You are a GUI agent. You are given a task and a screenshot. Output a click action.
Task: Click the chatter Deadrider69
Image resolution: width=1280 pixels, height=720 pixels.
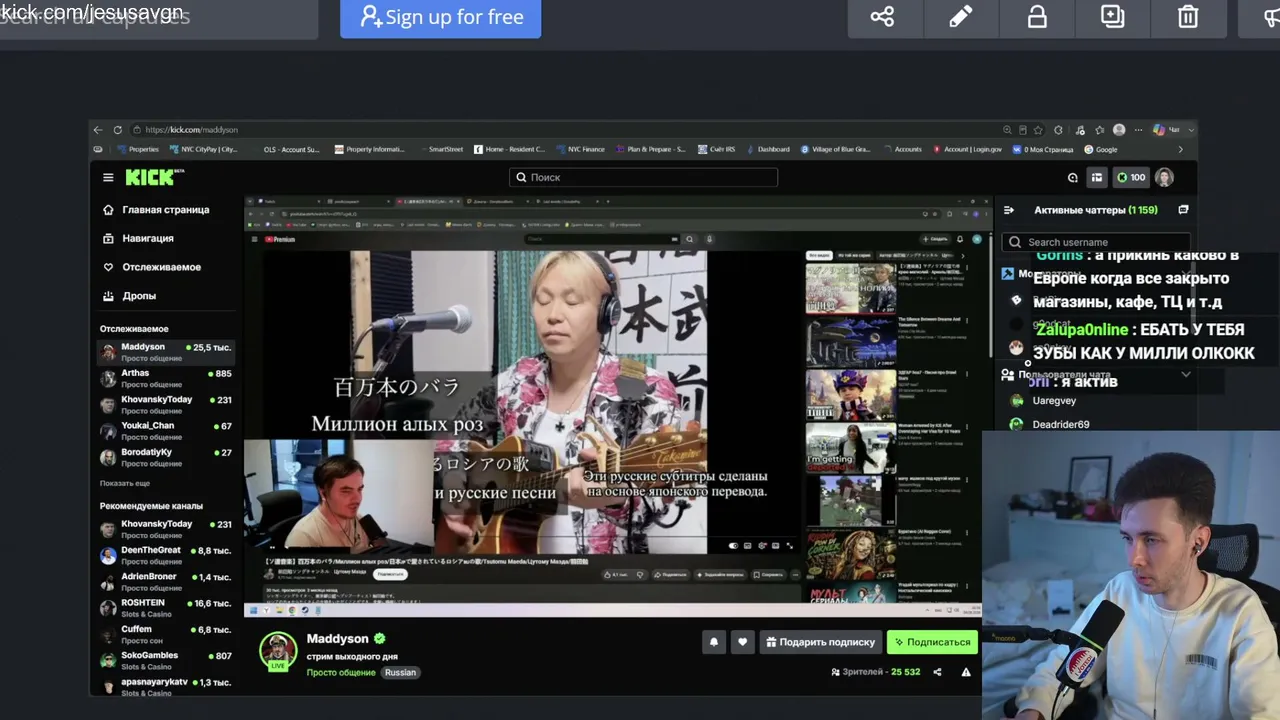click(1060, 424)
